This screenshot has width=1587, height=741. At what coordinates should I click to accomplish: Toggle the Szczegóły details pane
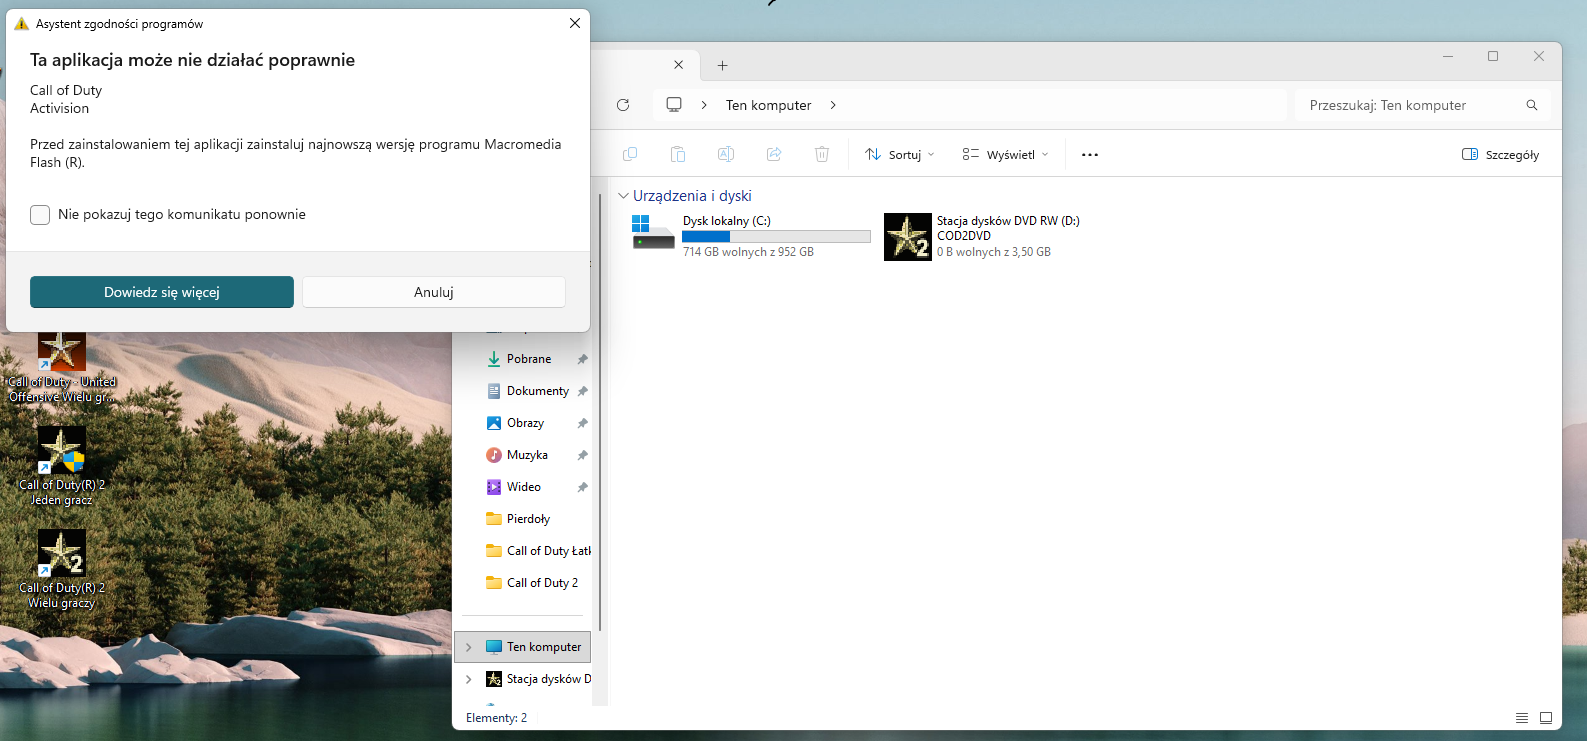click(x=1500, y=155)
